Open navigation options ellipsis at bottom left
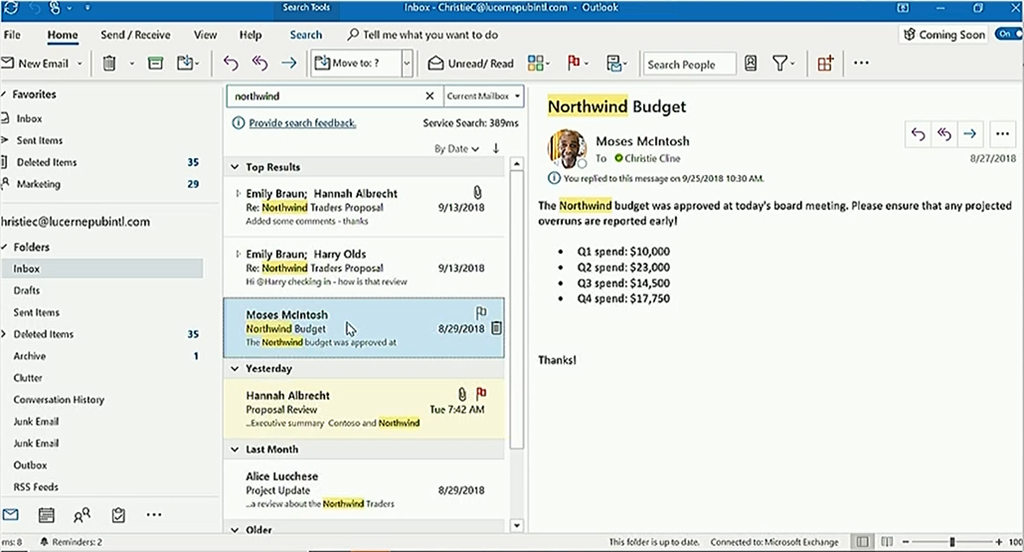1024x552 pixels. coord(154,515)
